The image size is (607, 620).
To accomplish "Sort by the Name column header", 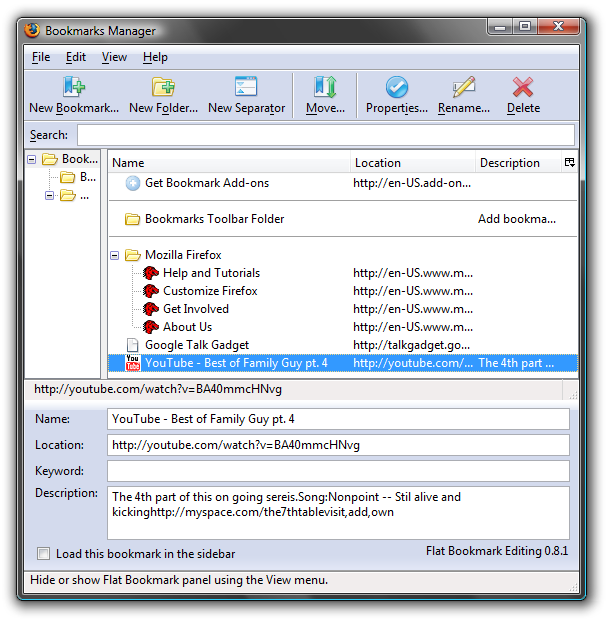I will coord(229,163).
